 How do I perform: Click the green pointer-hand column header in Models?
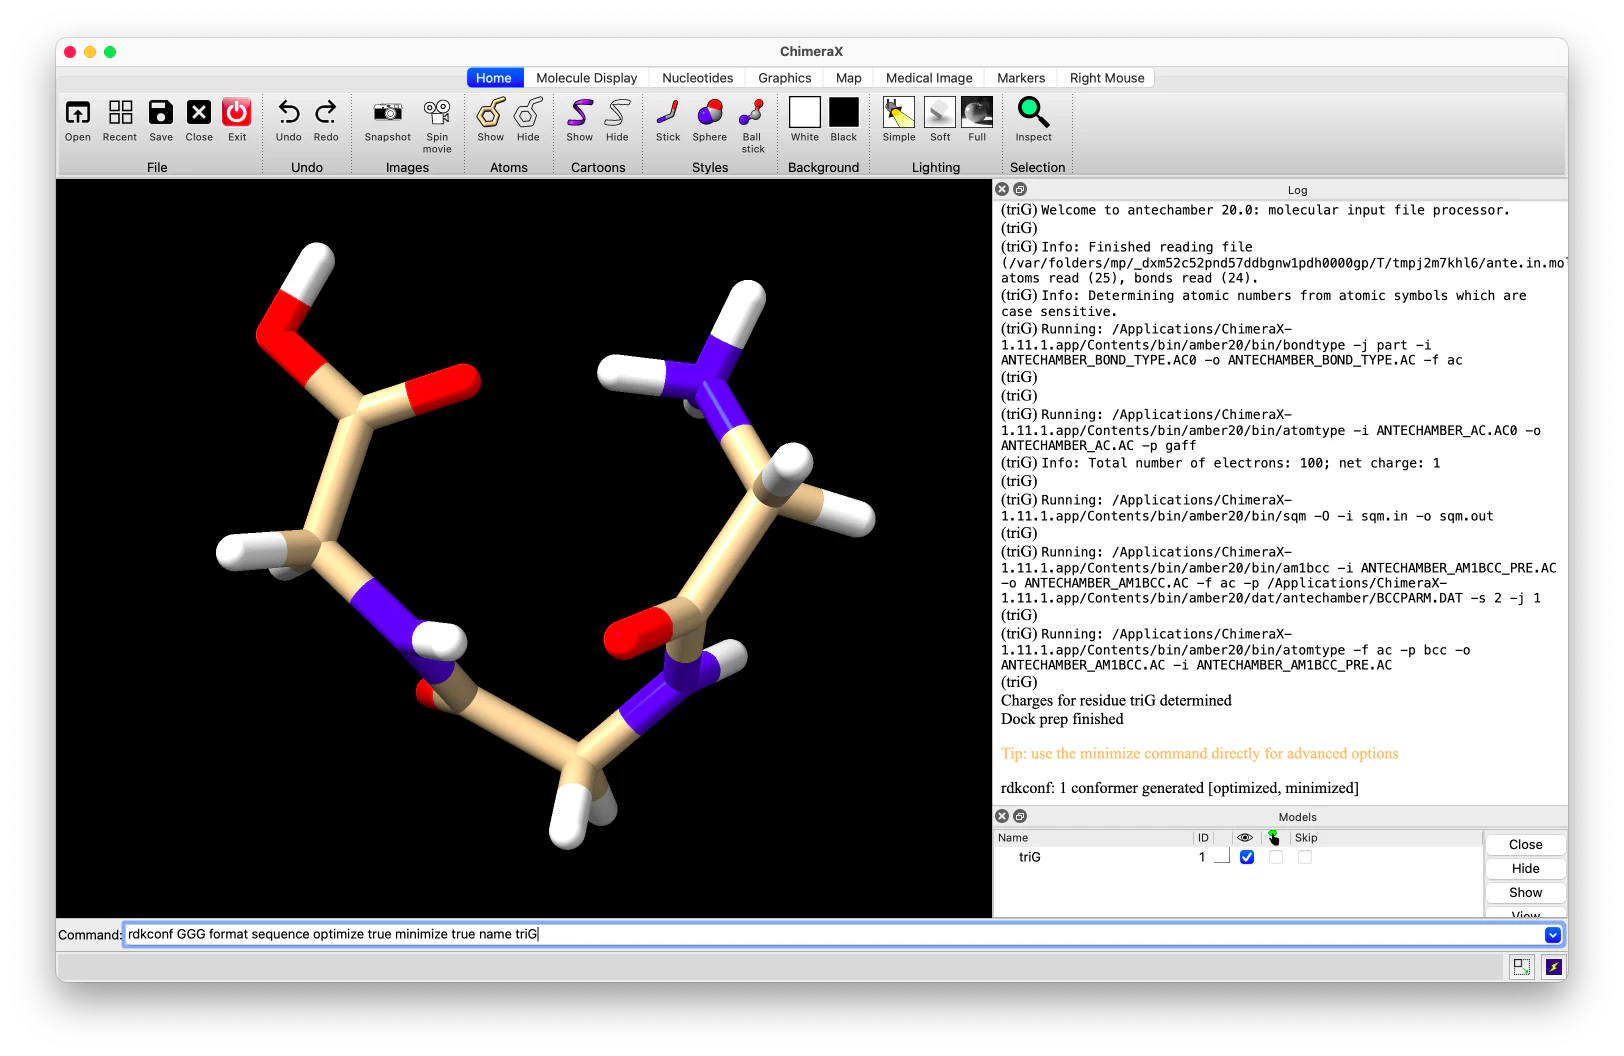coord(1274,838)
